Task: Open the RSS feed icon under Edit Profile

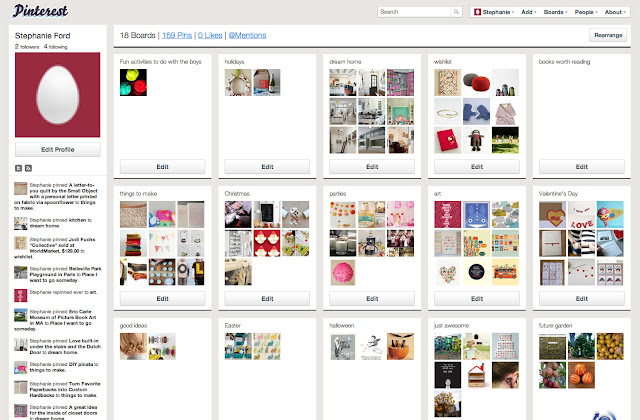Action: (28, 168)
